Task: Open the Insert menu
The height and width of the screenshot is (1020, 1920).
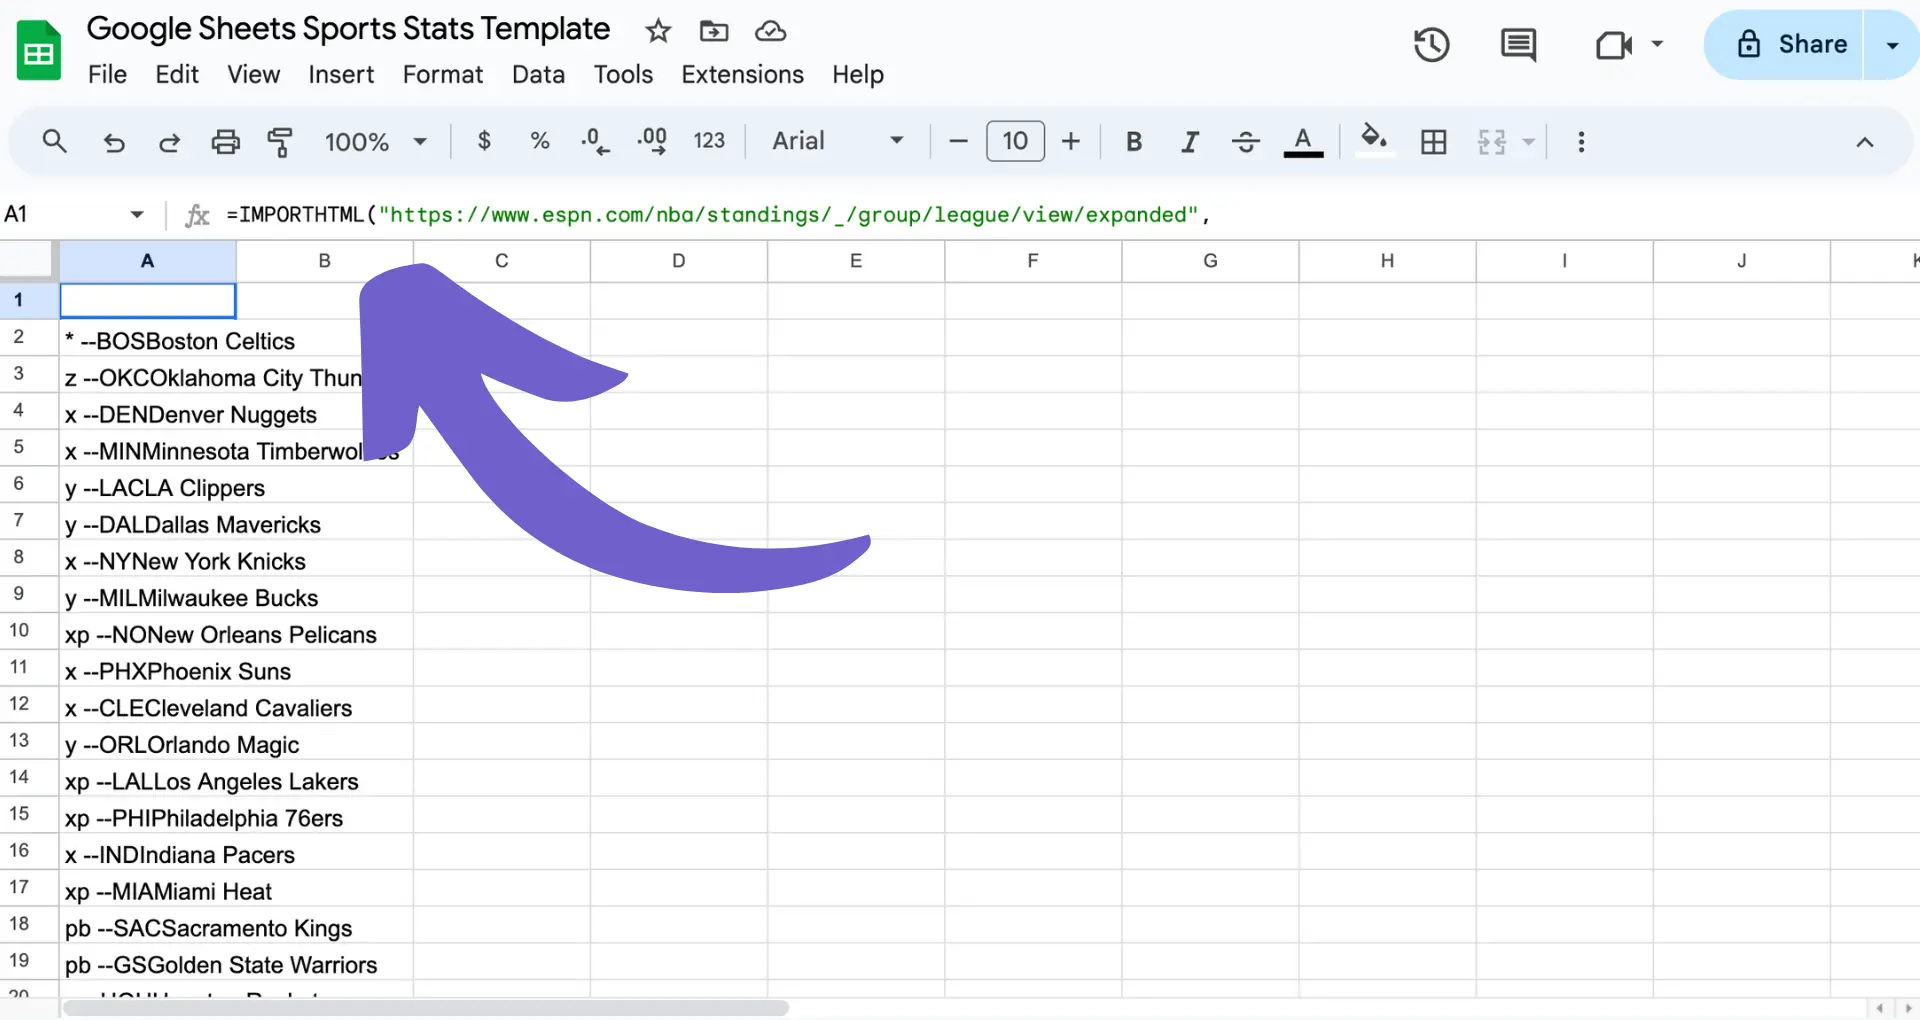Action: [x=341, y=75]
